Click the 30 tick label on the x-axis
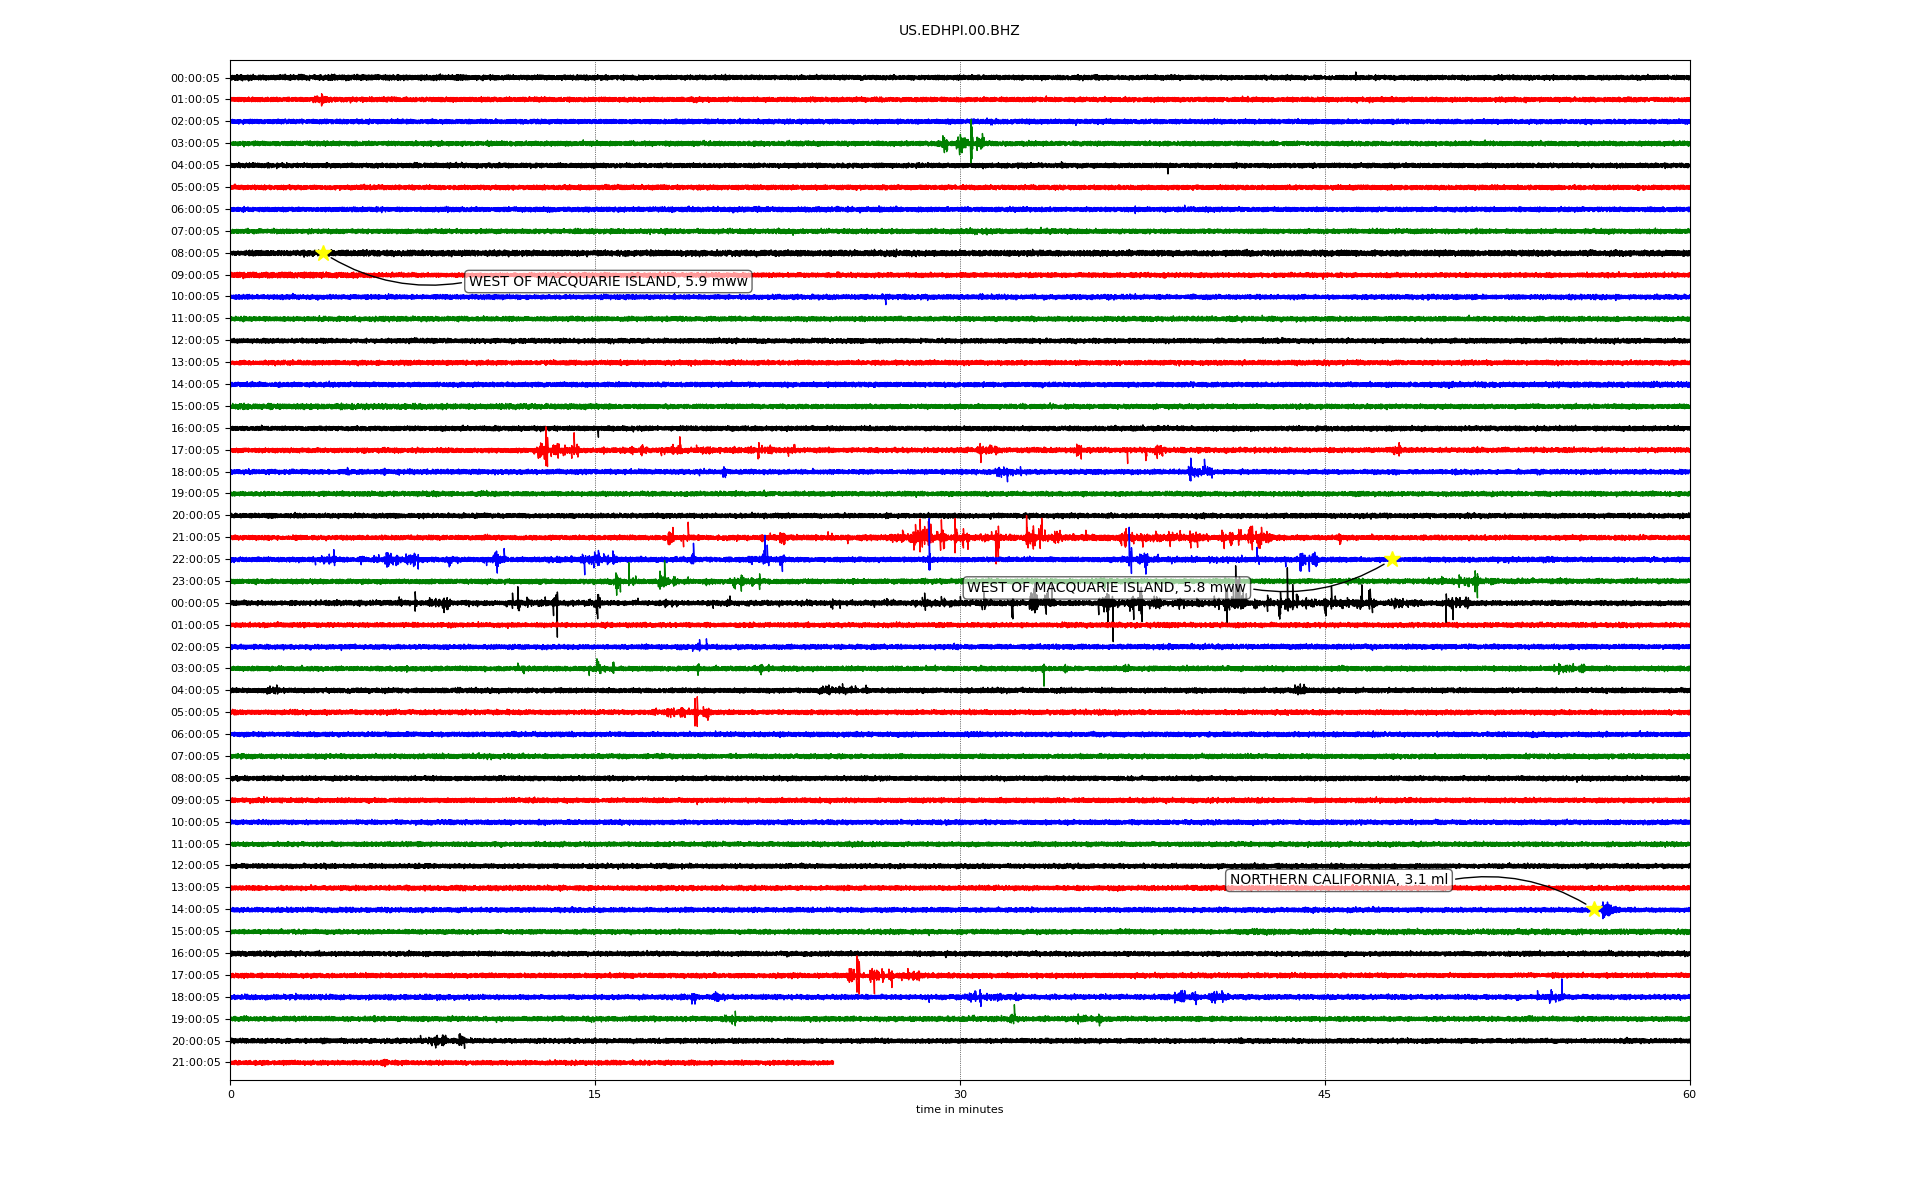 coord(960,1094)
